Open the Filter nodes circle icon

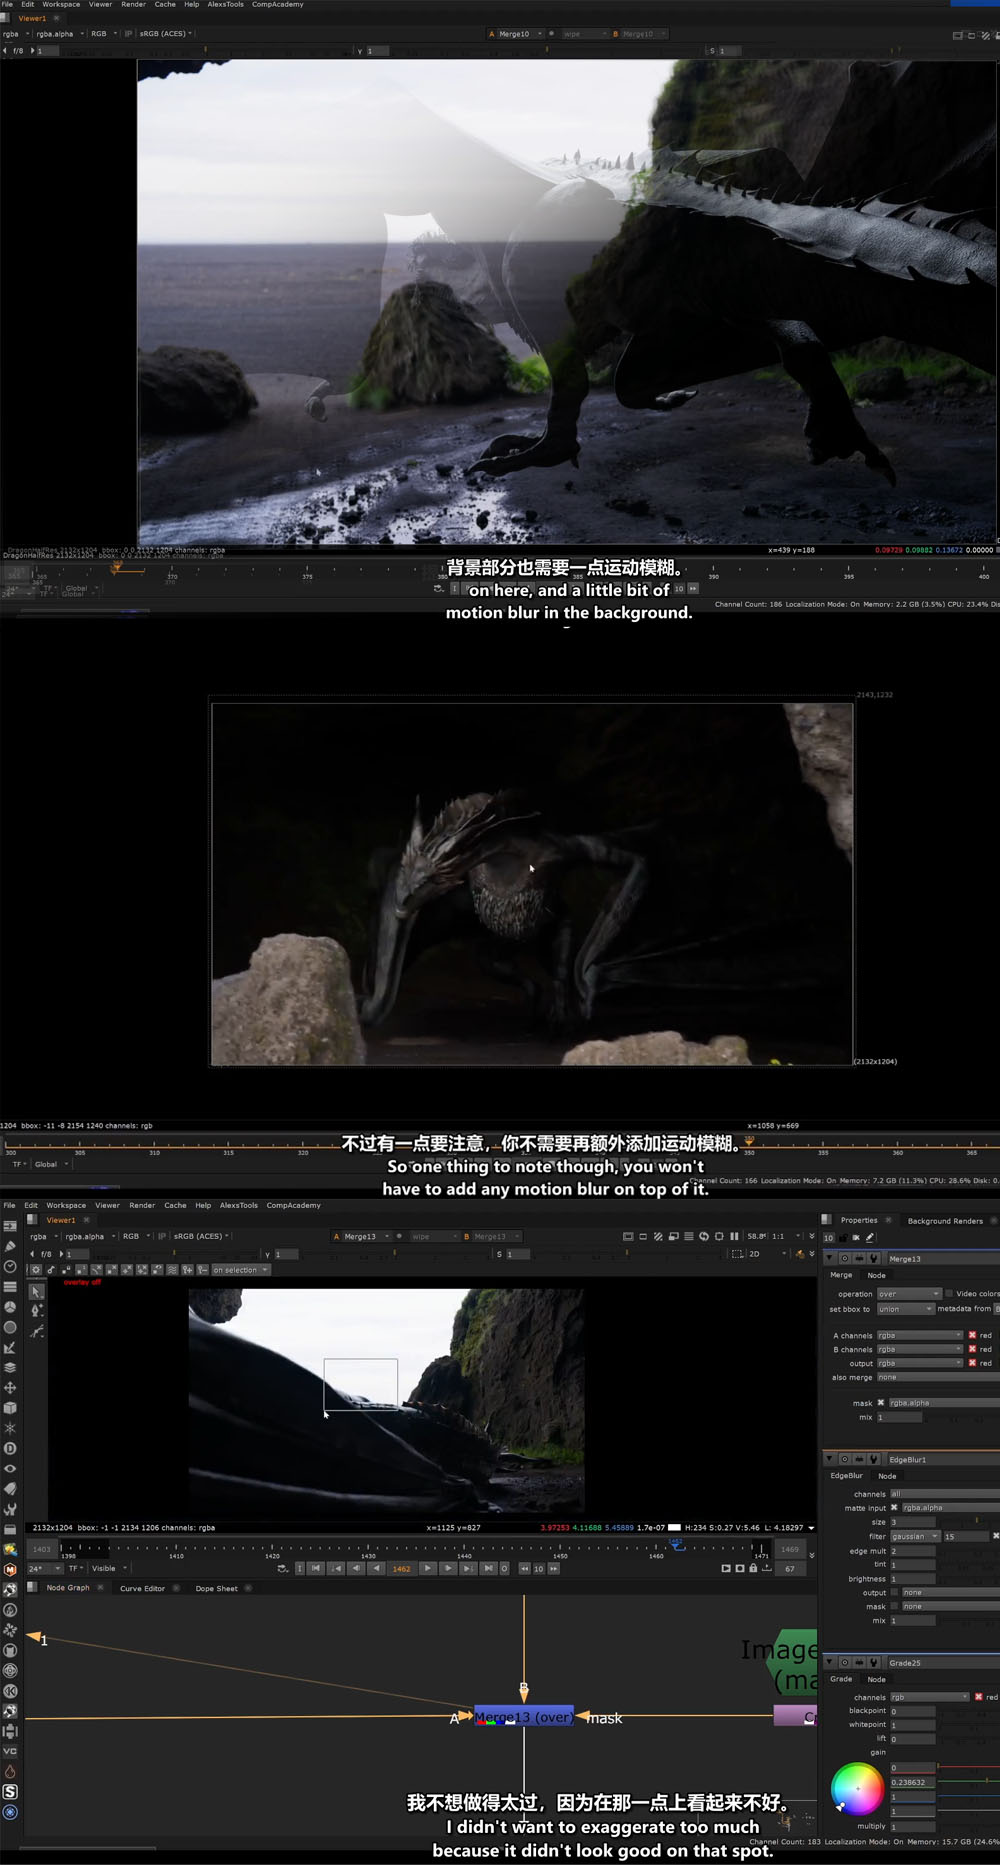pos(10,1327)
